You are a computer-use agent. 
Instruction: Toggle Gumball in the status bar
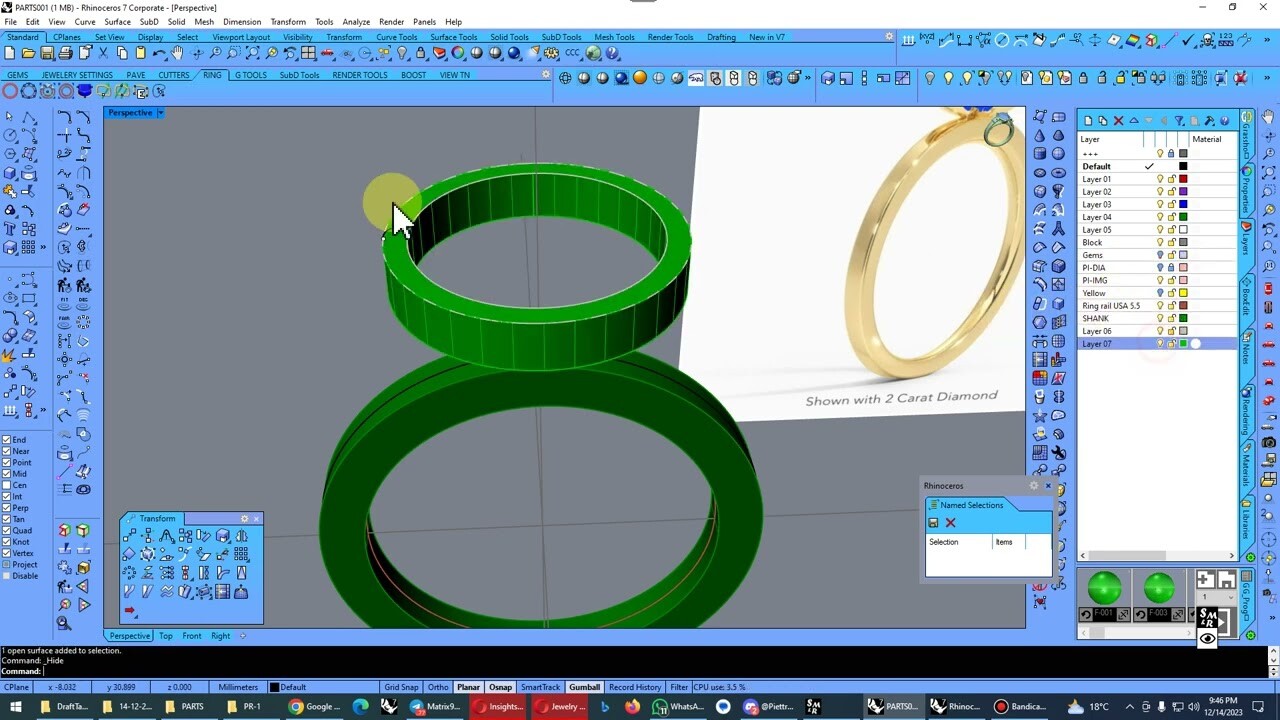(584, 687)
